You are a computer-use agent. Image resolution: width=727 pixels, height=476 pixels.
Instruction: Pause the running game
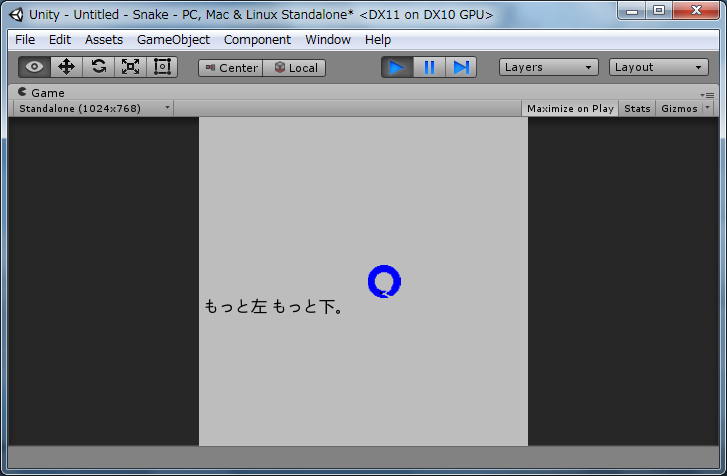click(429, 67)
